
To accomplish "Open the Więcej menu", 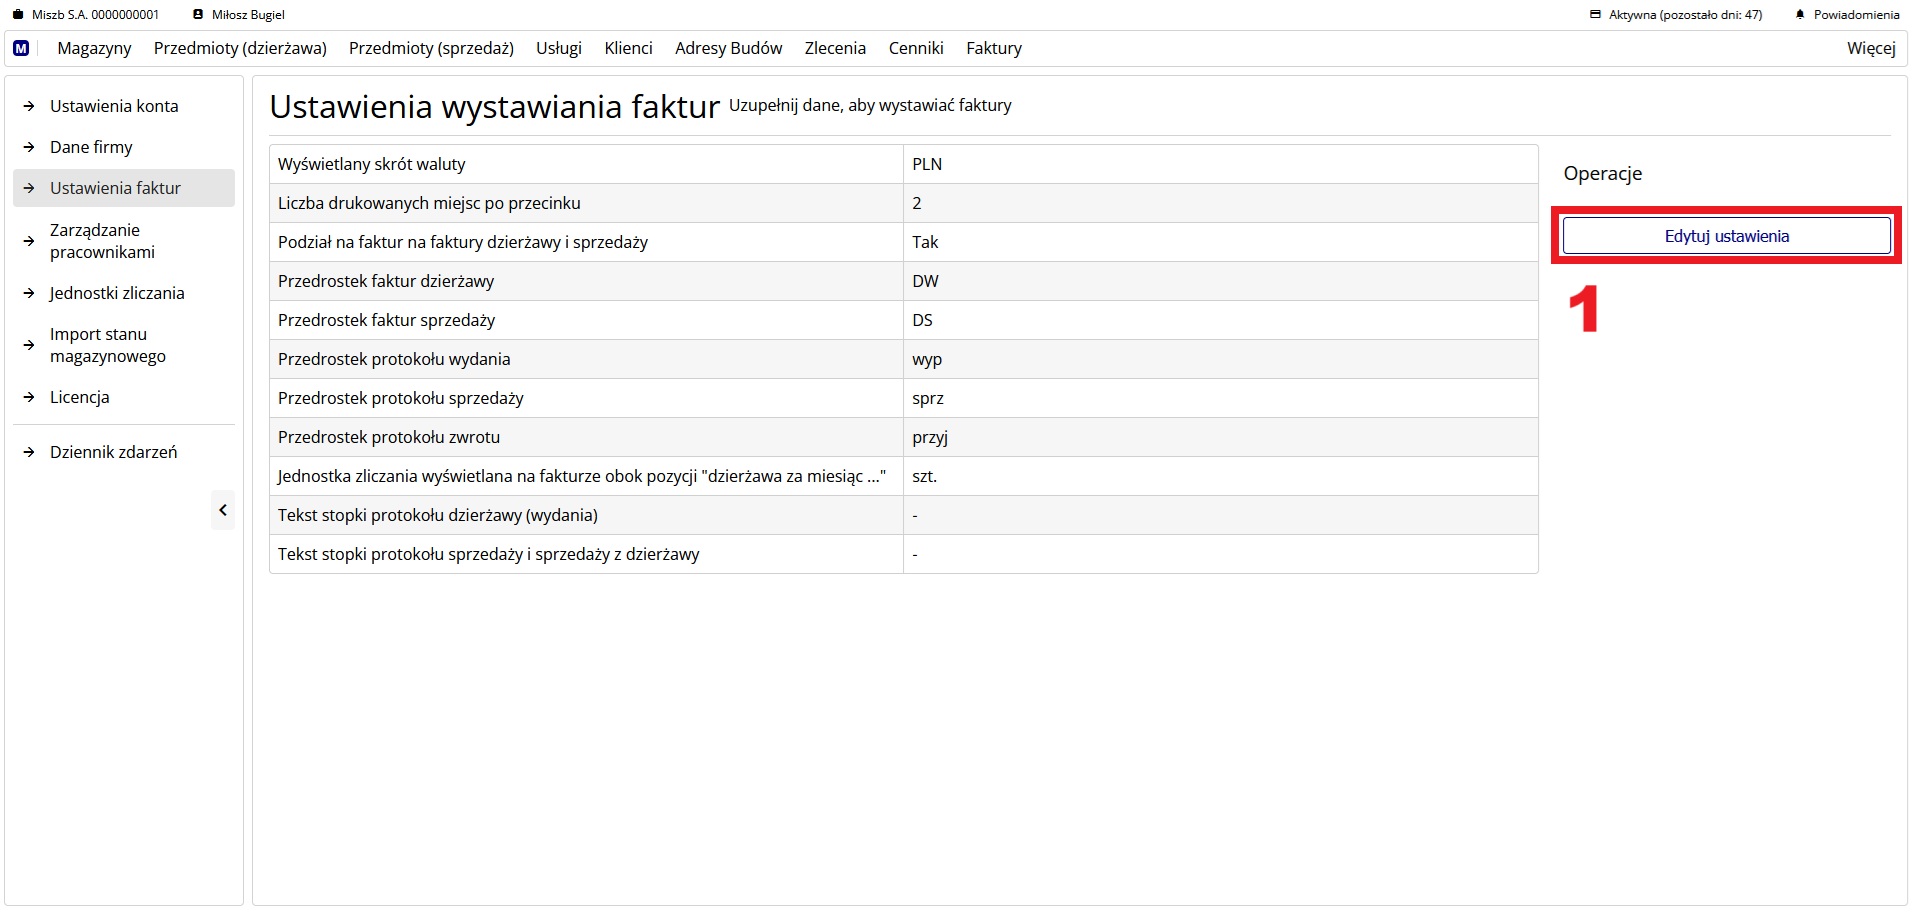I will (1870, 48).
